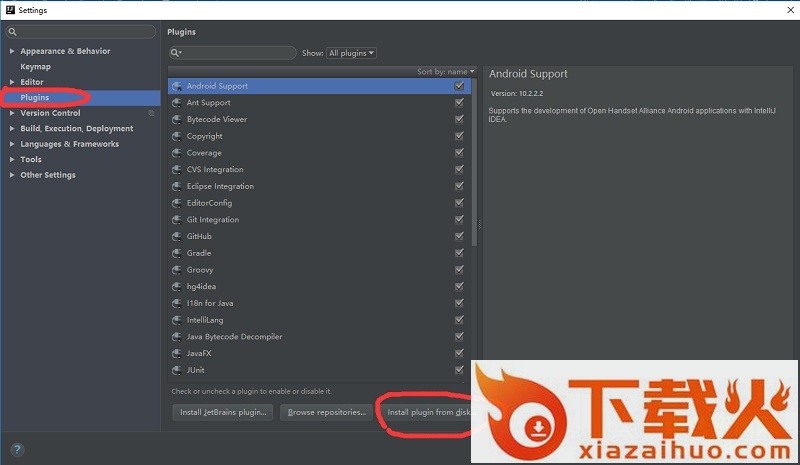This screenshot has width=800, height=465.
Task: Click the IntelliLang plugin icon
Action: click(177, 320)
